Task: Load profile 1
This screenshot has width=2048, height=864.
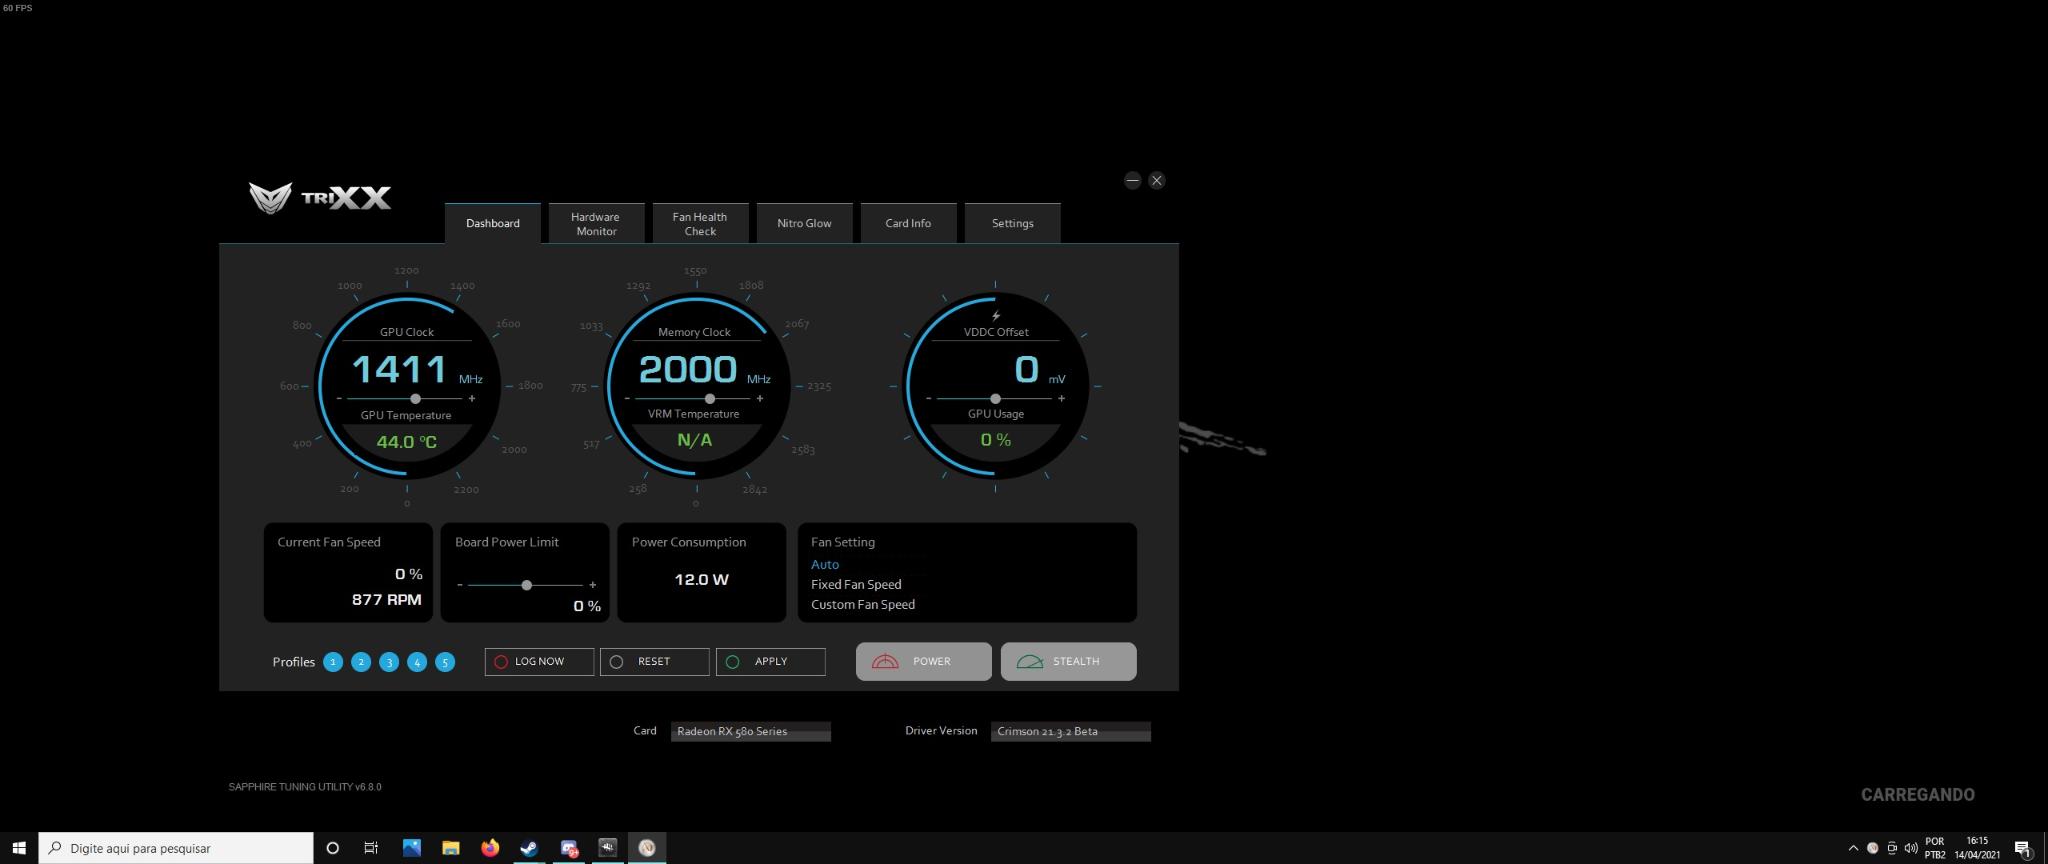Action: 333,662
